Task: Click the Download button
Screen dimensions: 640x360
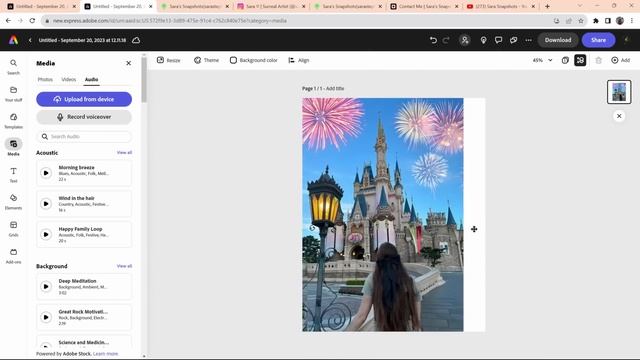Action: click(558, 40)
